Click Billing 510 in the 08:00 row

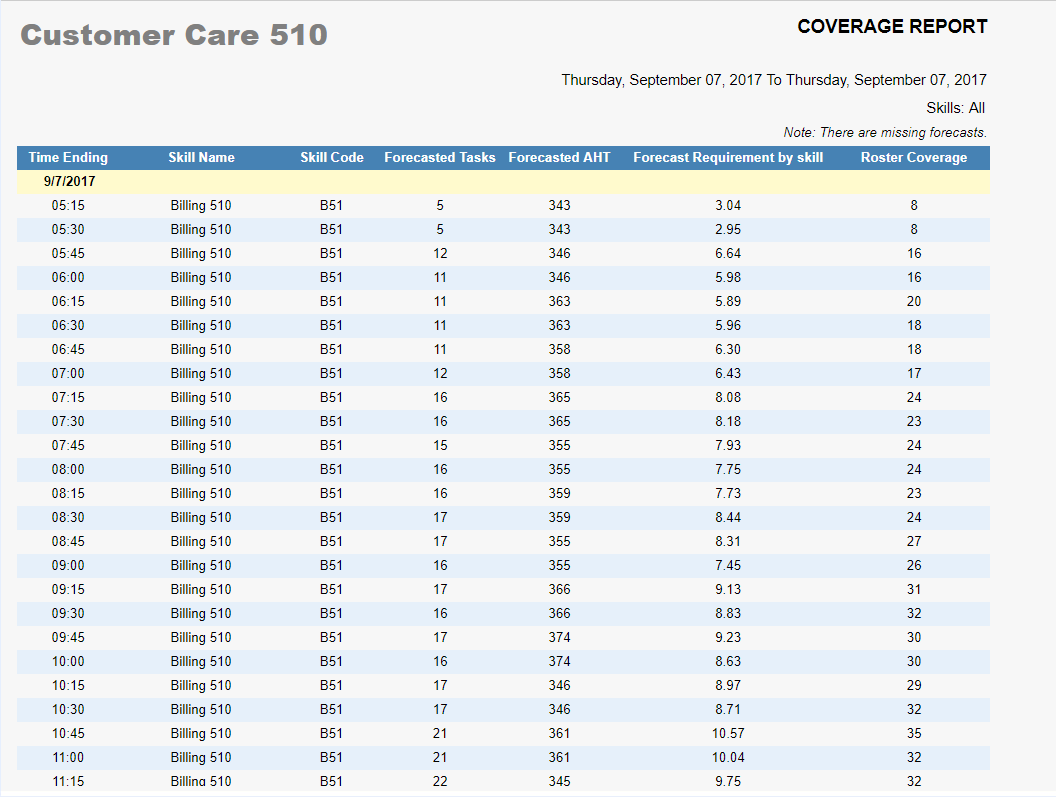[x=201, y=470]
